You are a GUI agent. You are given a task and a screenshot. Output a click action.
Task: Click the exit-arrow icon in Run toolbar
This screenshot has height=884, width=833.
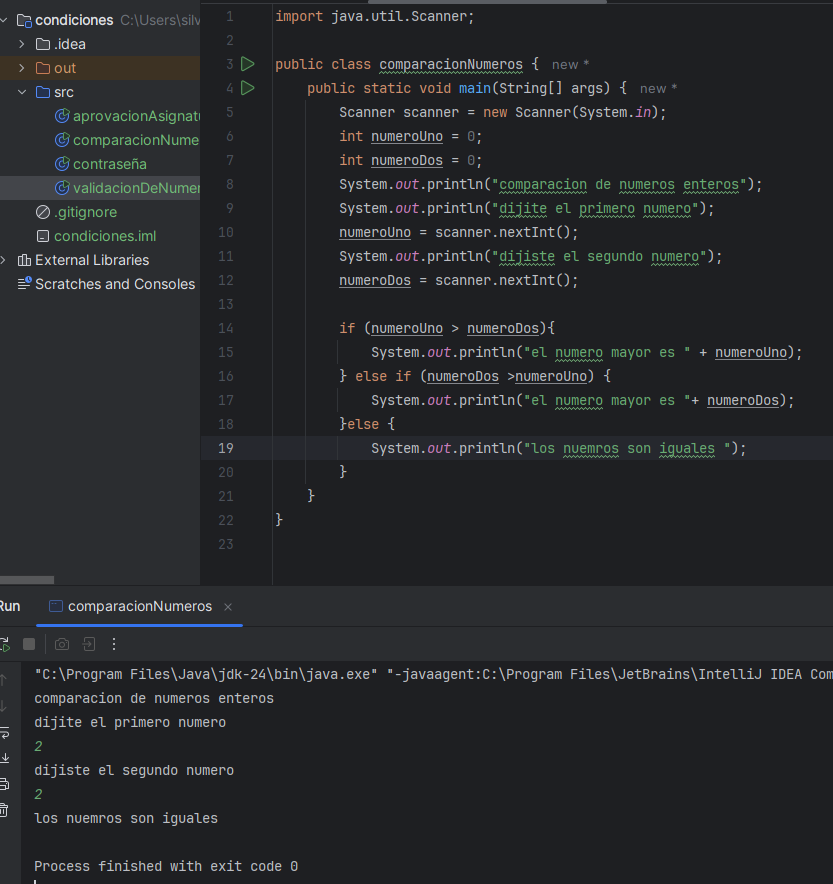(89, 644)
